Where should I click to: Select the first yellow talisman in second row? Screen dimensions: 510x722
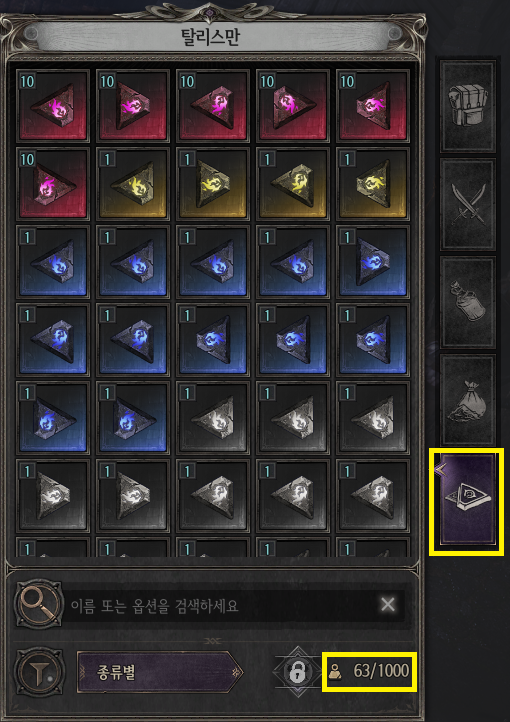coord(133,183)
